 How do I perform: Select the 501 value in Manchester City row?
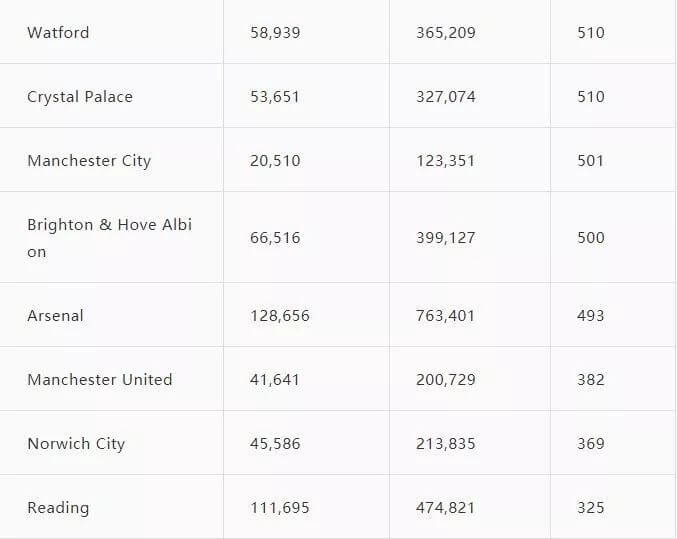pyautogui.click(x=591, y=161)
